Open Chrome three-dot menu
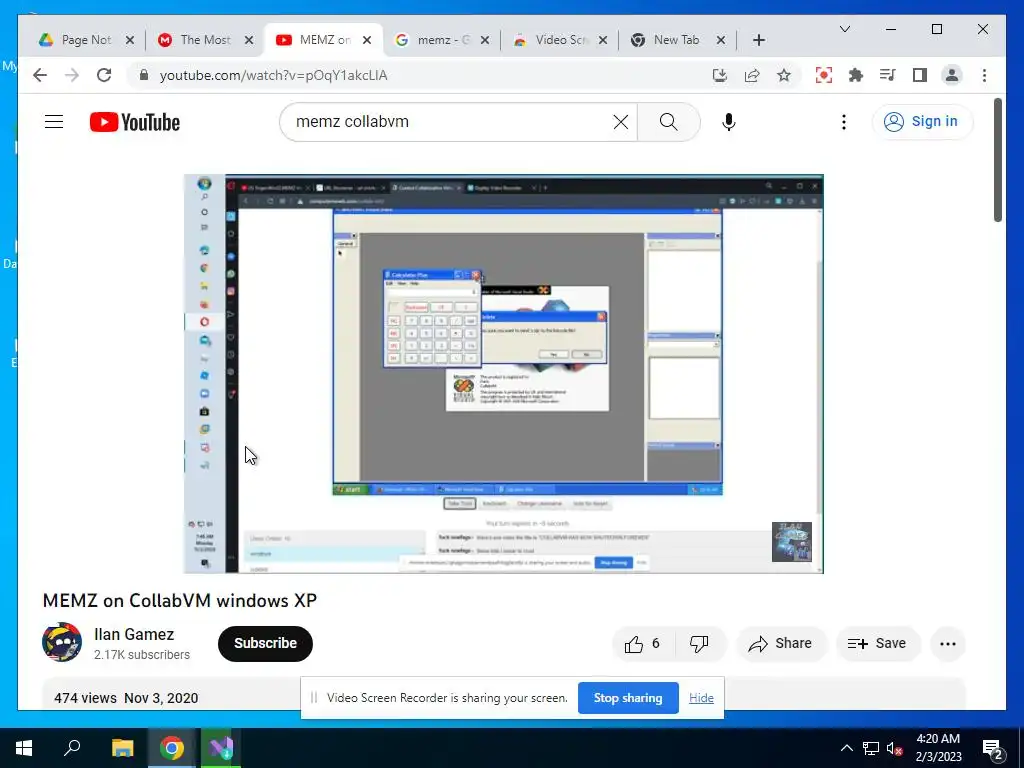1024x768 pixels. point(984,75)
